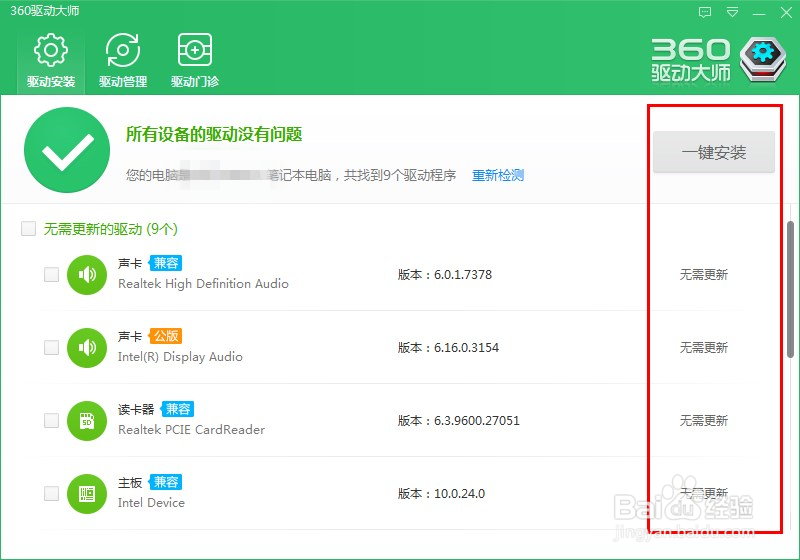Viewport: 800px width, 560px height.
Task: Click the Realtek audio sound card icon
Action: 87,275
